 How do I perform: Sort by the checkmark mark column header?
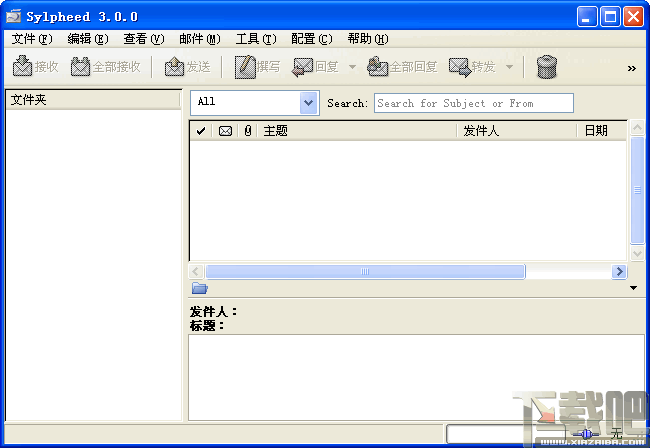201,131
